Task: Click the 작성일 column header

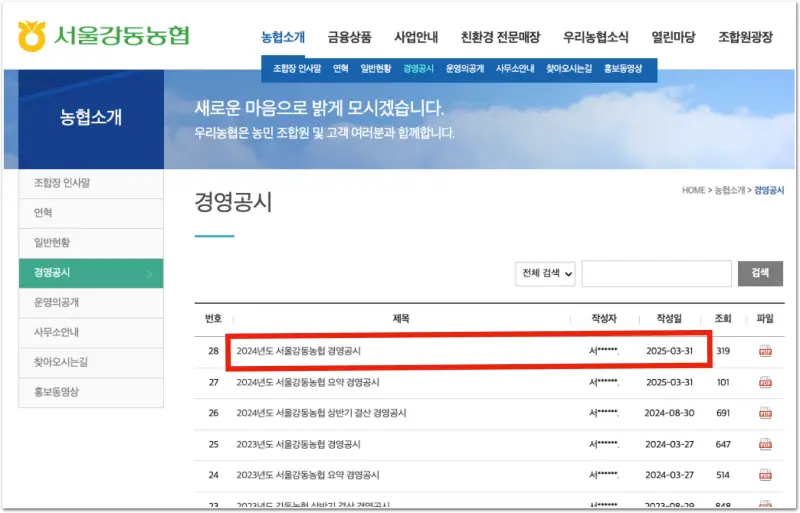Action: tap(669, 319)
